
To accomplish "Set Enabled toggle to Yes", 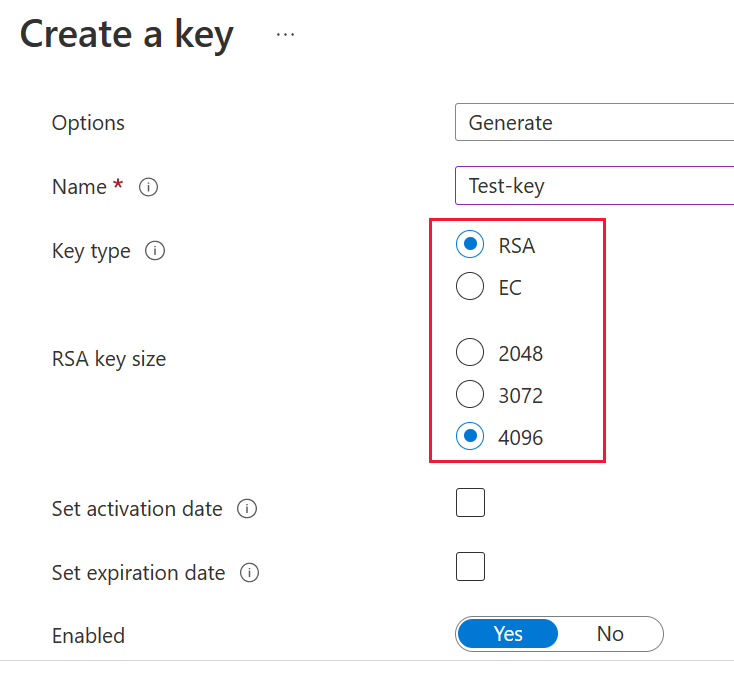I will (508, 634).
